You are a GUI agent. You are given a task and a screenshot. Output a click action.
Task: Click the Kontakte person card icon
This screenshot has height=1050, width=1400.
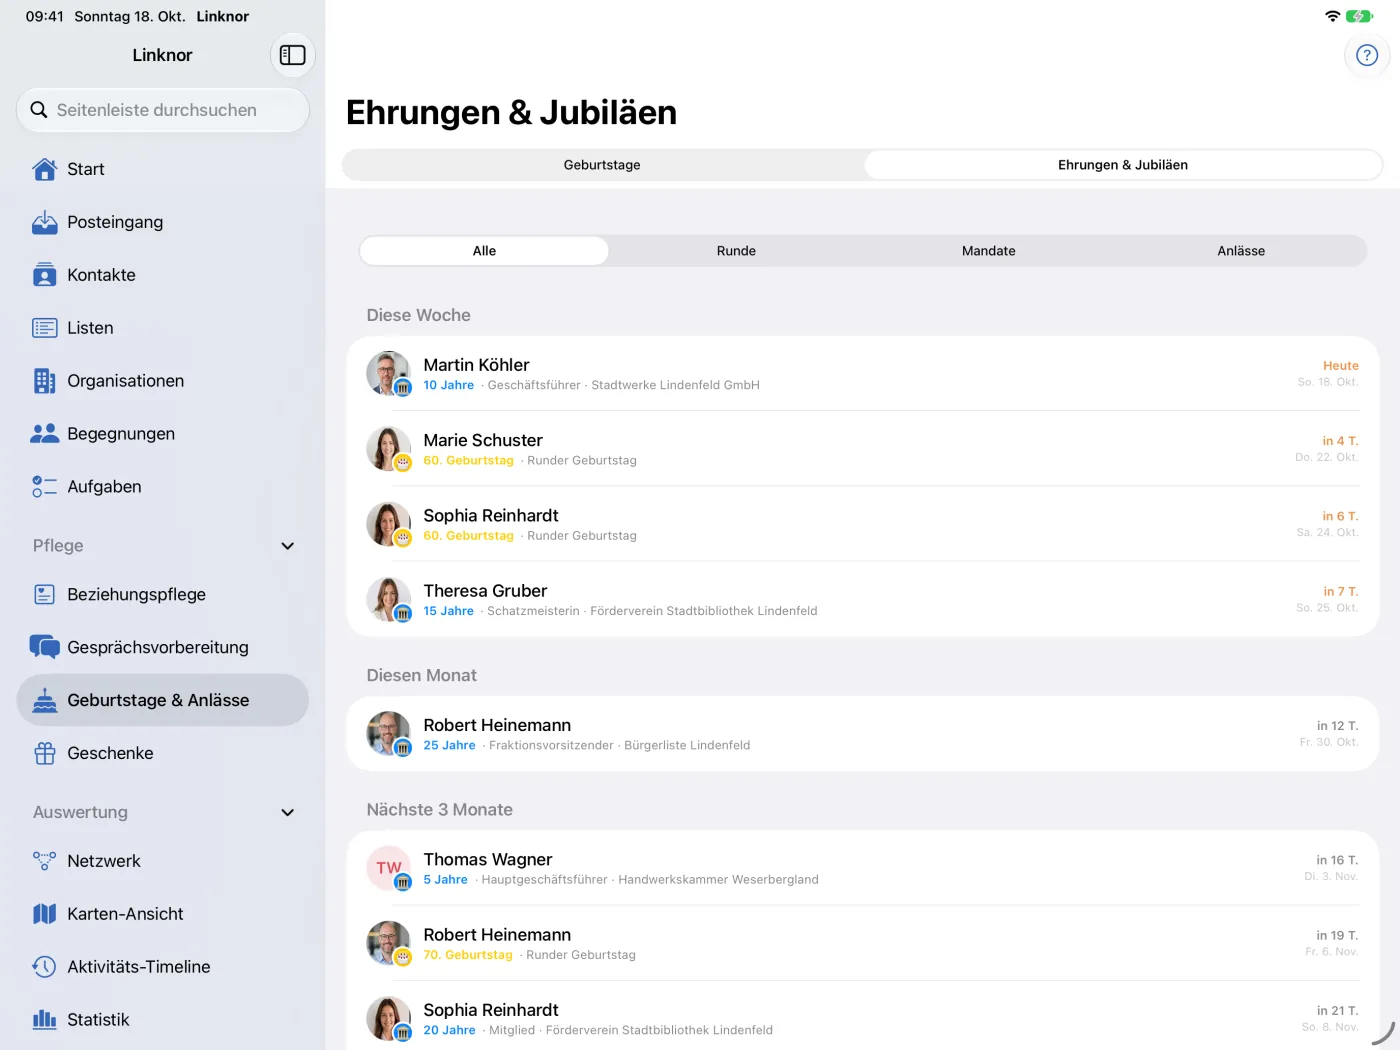coord(45,275)
